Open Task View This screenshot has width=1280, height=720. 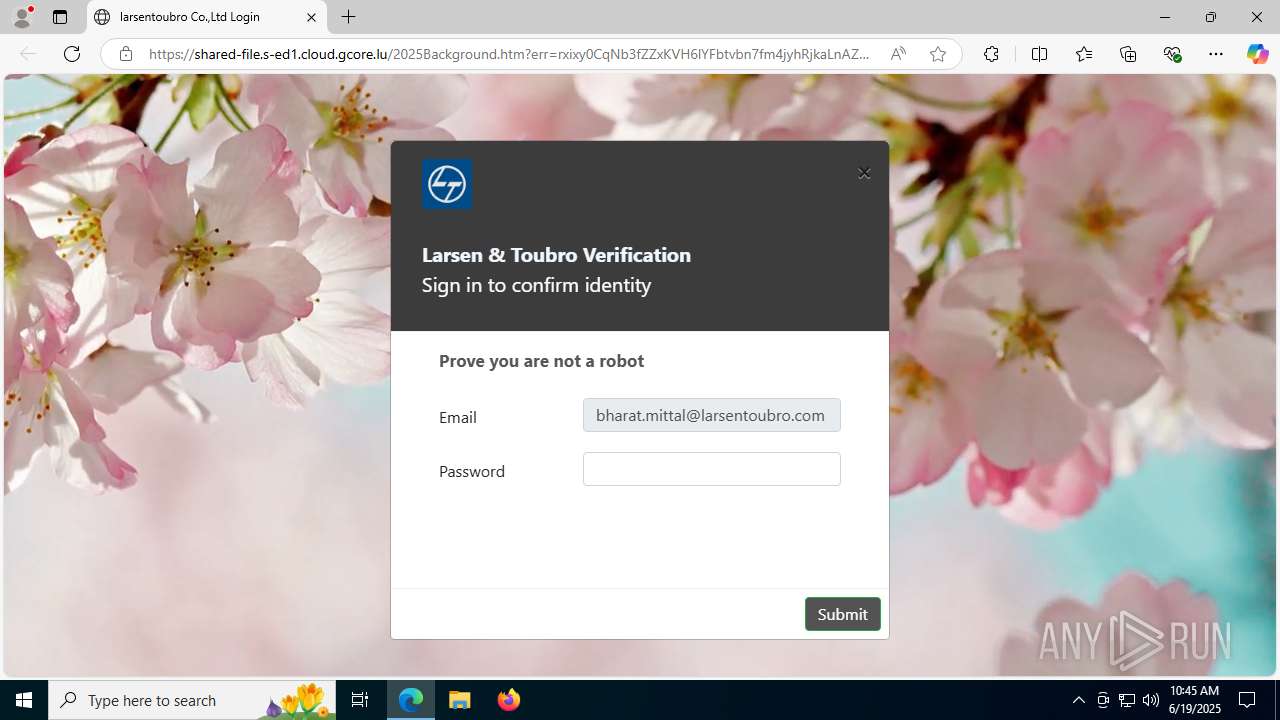[x=360, y=700]
